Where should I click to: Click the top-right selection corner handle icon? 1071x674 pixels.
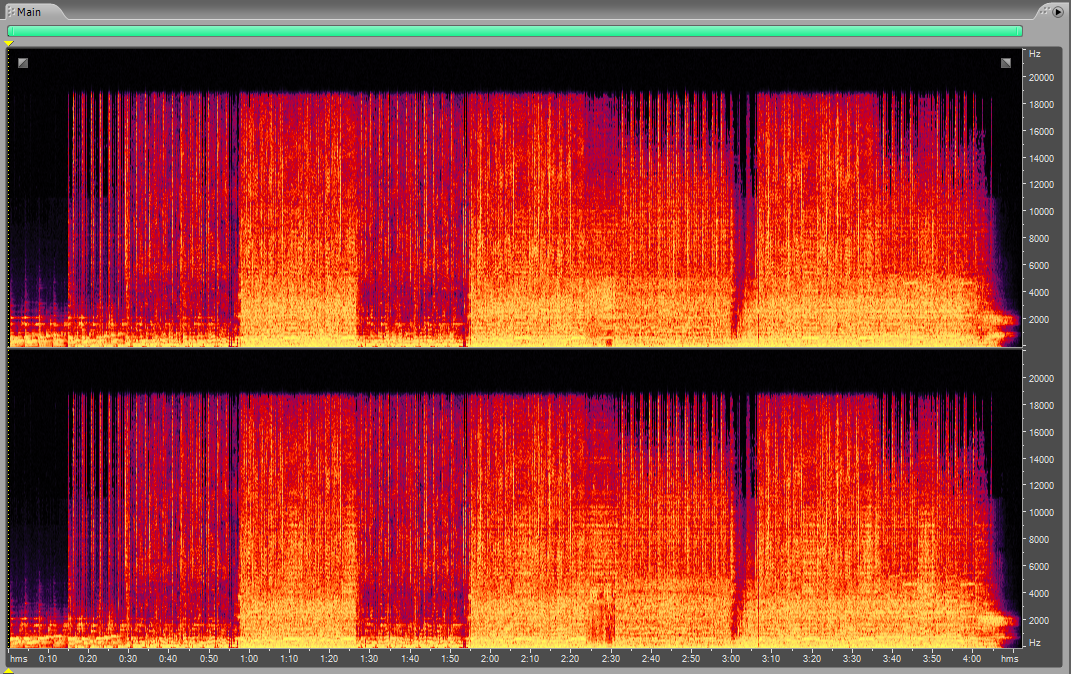pos(1006,63)
